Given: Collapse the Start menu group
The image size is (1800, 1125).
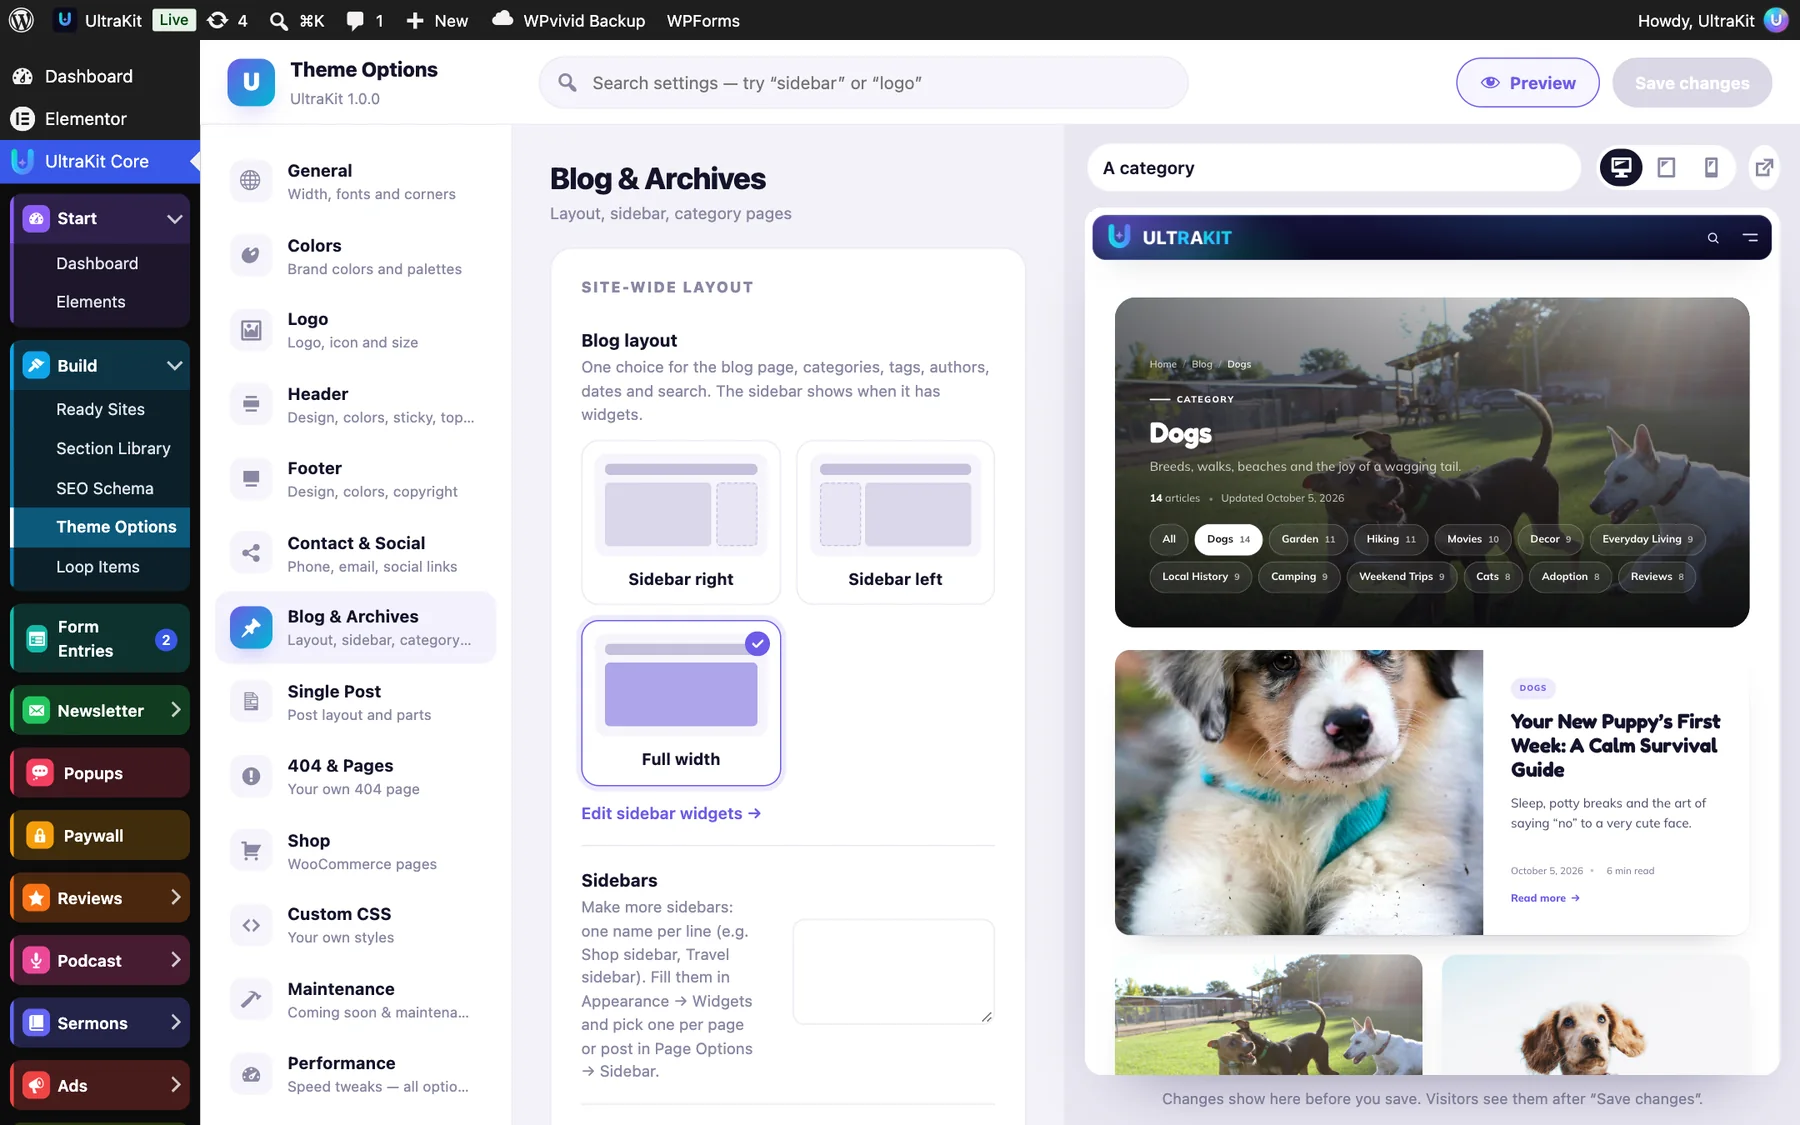Looking at the screenshot, I should [x=174, y=219].
